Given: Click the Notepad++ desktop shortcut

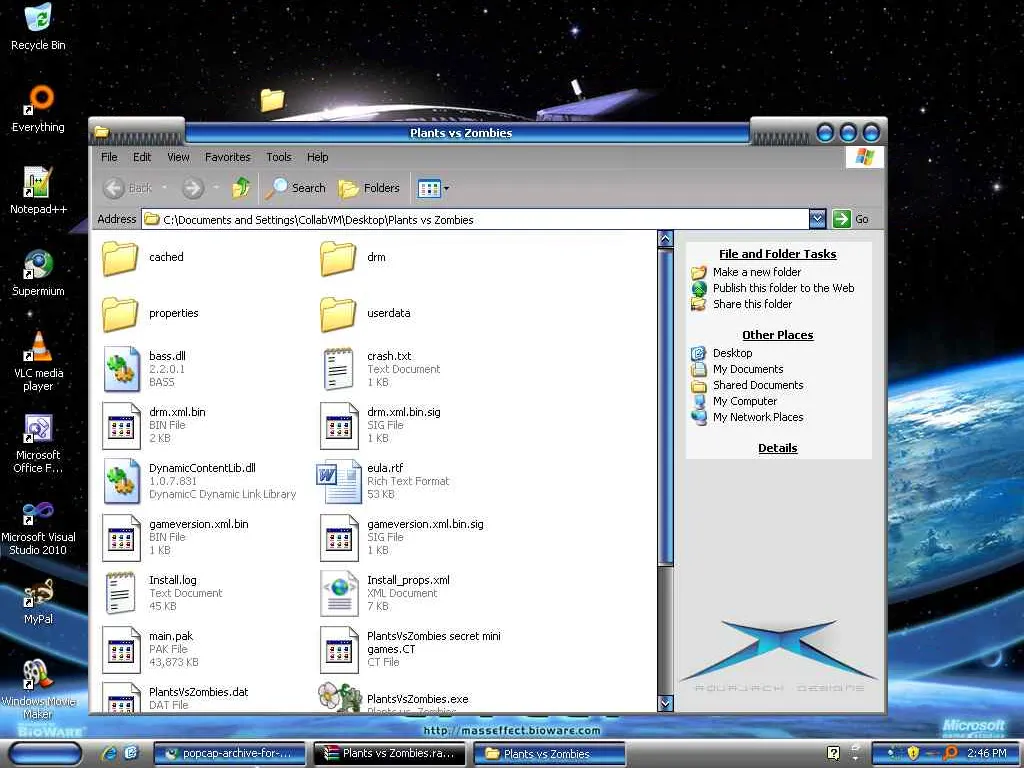Looking at the screenshot, I should 38,191.
